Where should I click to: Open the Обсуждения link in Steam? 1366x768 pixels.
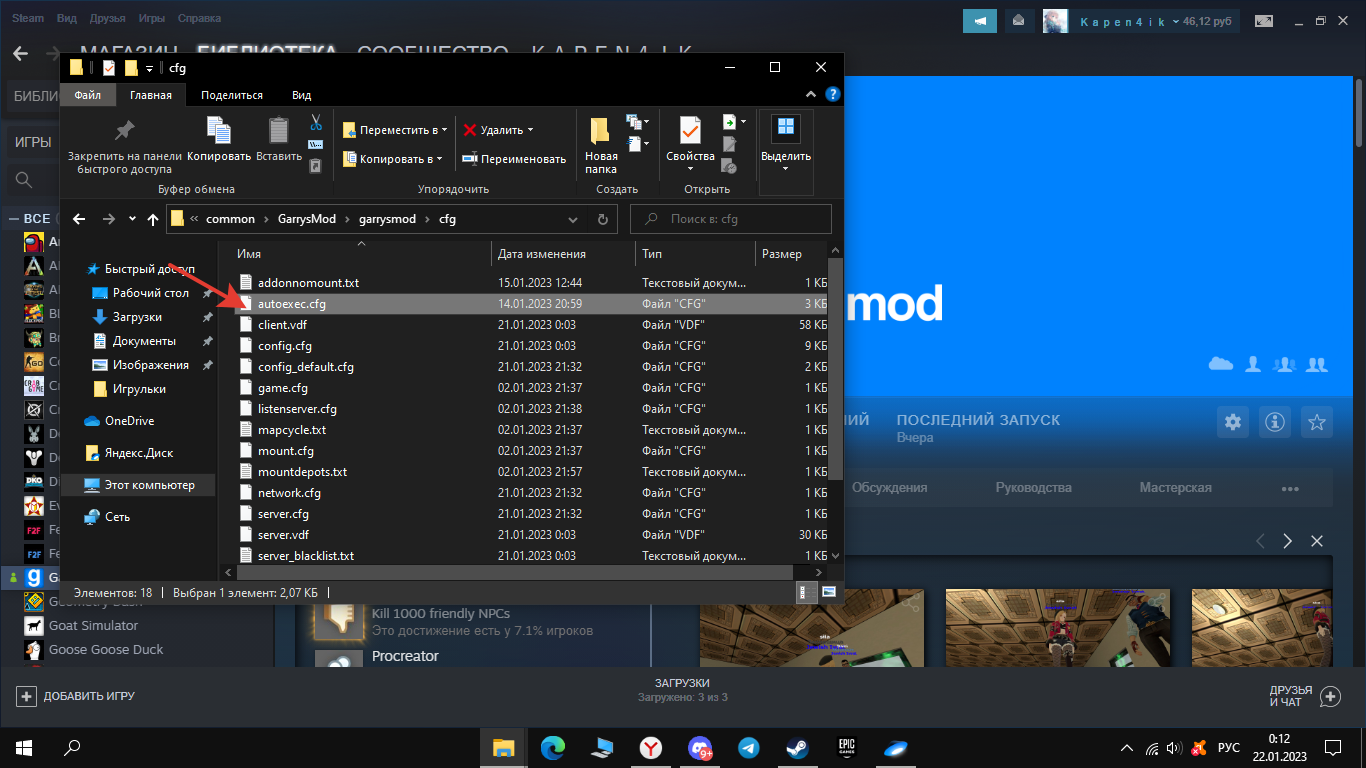(889, 488)
